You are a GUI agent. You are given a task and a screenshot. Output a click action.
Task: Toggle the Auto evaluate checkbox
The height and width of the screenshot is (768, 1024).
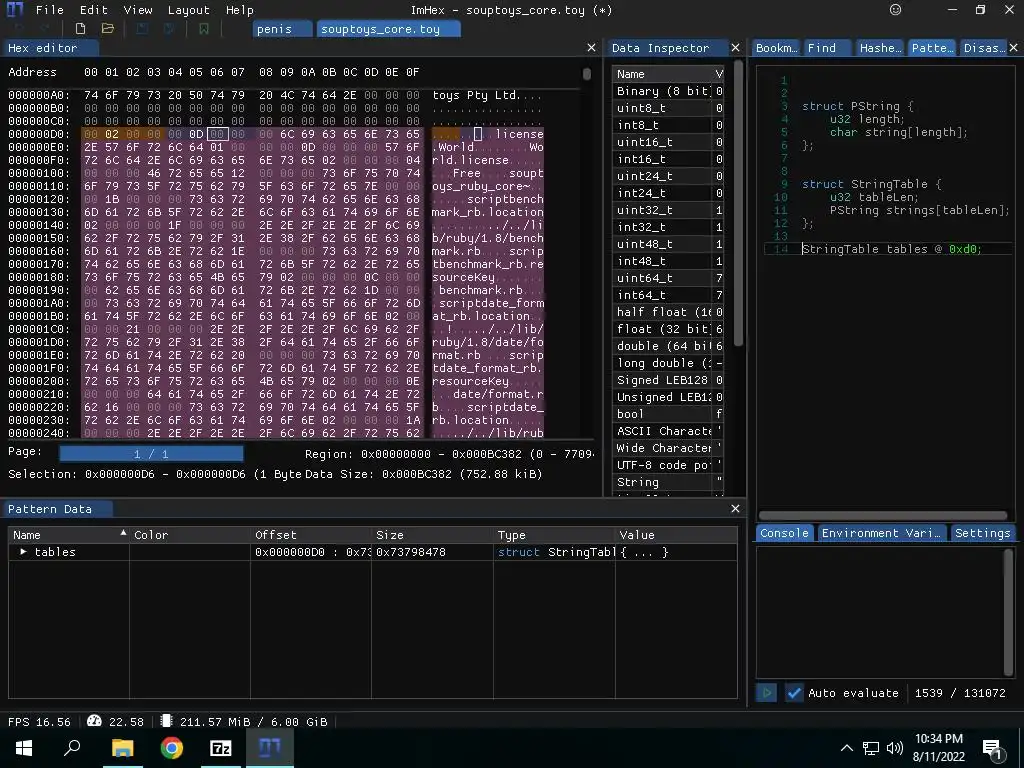pyautogui.click(x=793, y=693)
